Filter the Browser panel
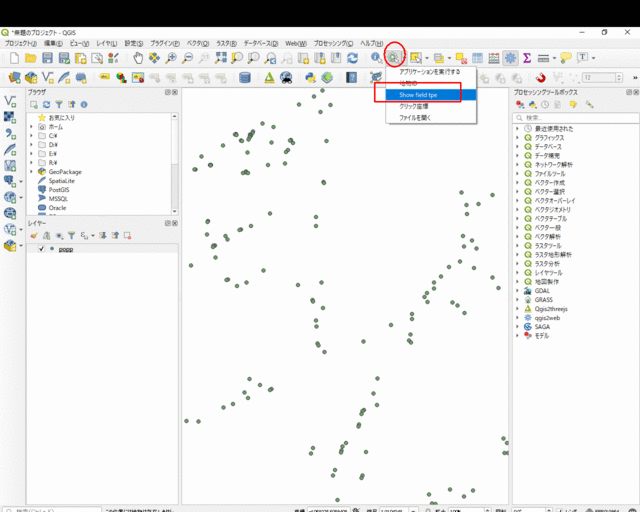This screenshot has width=640, height=512. pos(59,105)
